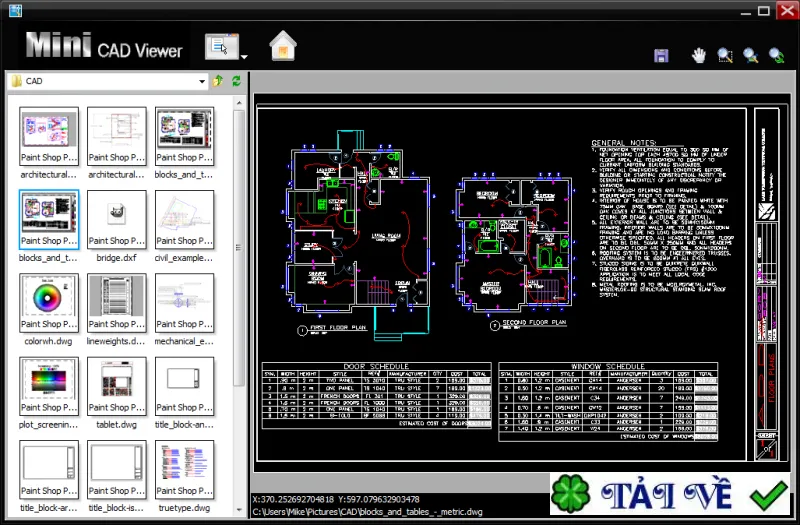The height and width of the screenshot is (525, 800).
Task: Click the Door Schedule table
Action: pyautogui.click(x=377, y=395)
